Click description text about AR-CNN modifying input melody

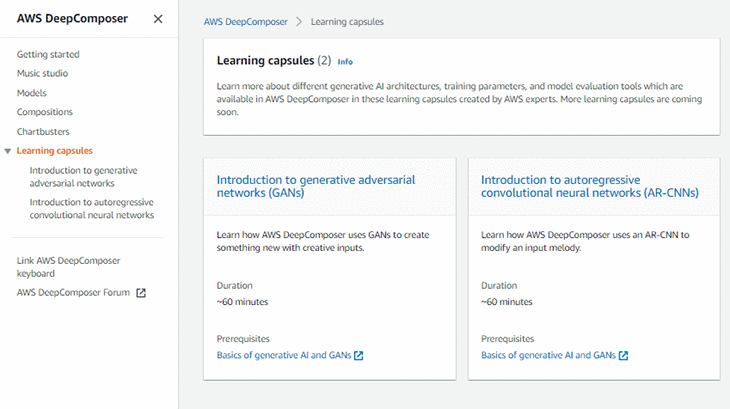[x=585, y=241]
